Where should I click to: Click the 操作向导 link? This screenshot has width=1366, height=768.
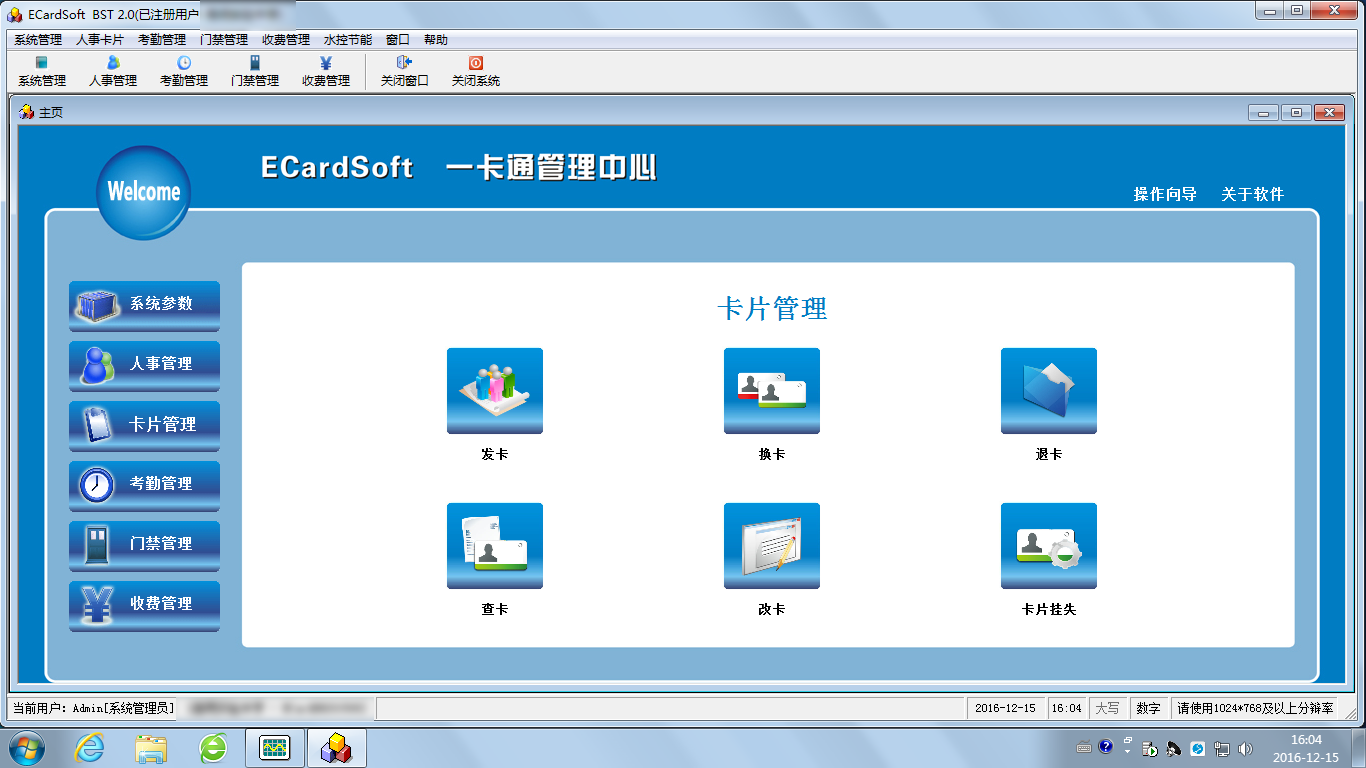pyautogui.click(x=1165, y=194)
